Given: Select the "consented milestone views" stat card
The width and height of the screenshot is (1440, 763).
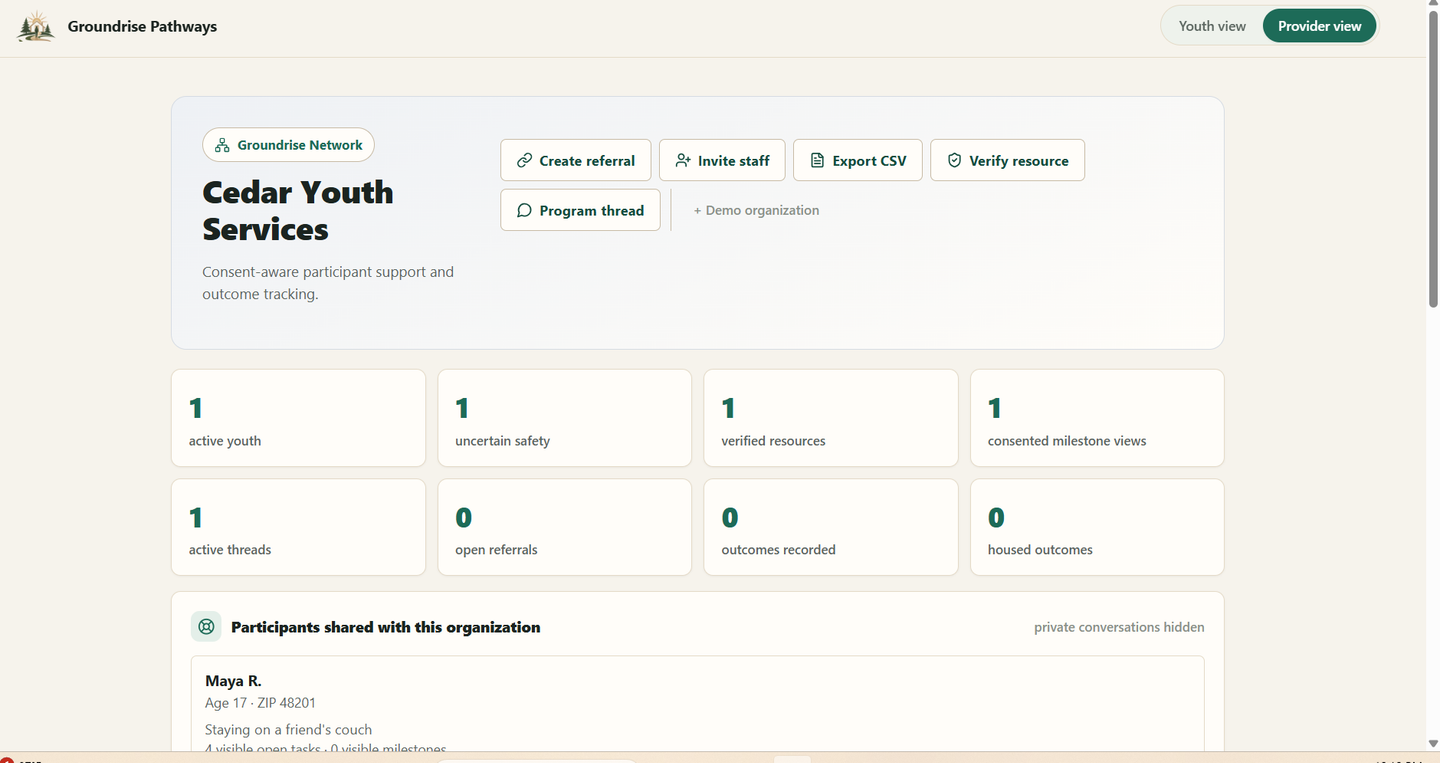Looking at the screenshot, I should click(x=1097, y=418).
